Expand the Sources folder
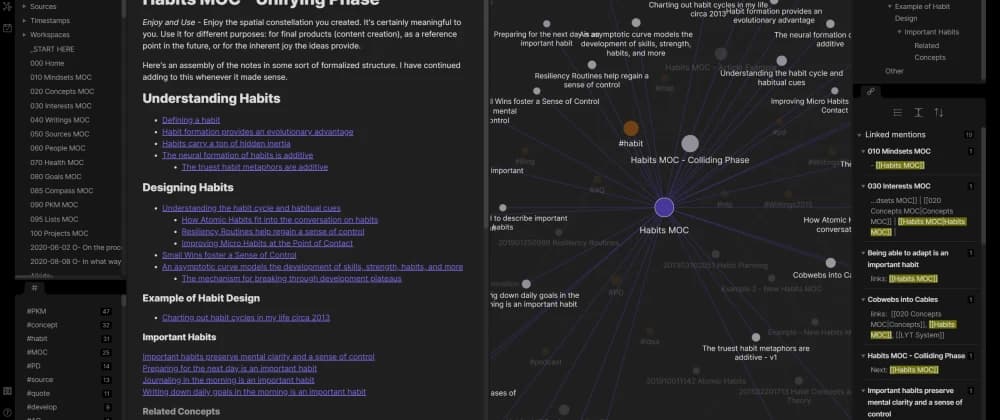 coord(42,4)
